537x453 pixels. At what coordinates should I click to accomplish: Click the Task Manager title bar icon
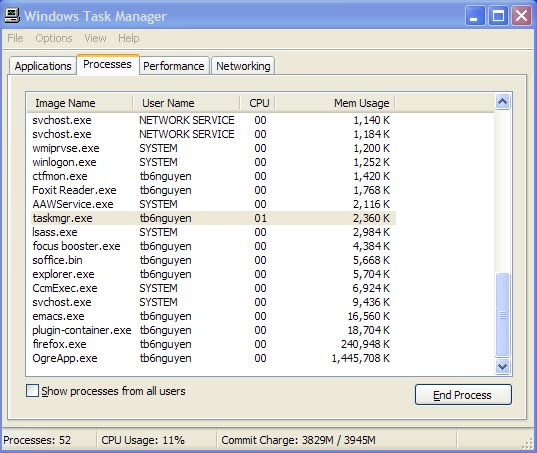(12, 16)
